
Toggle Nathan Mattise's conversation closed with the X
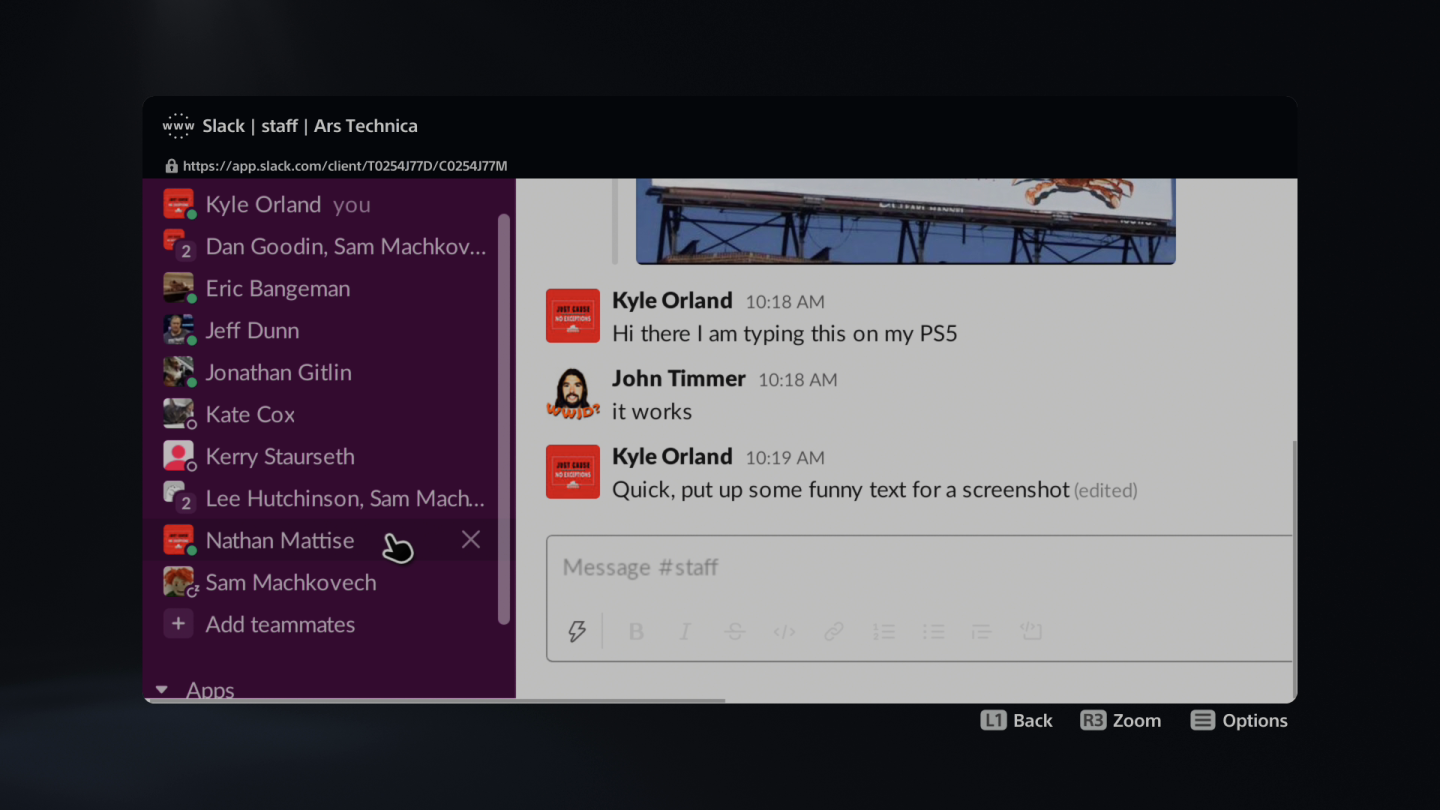[471, 539]
